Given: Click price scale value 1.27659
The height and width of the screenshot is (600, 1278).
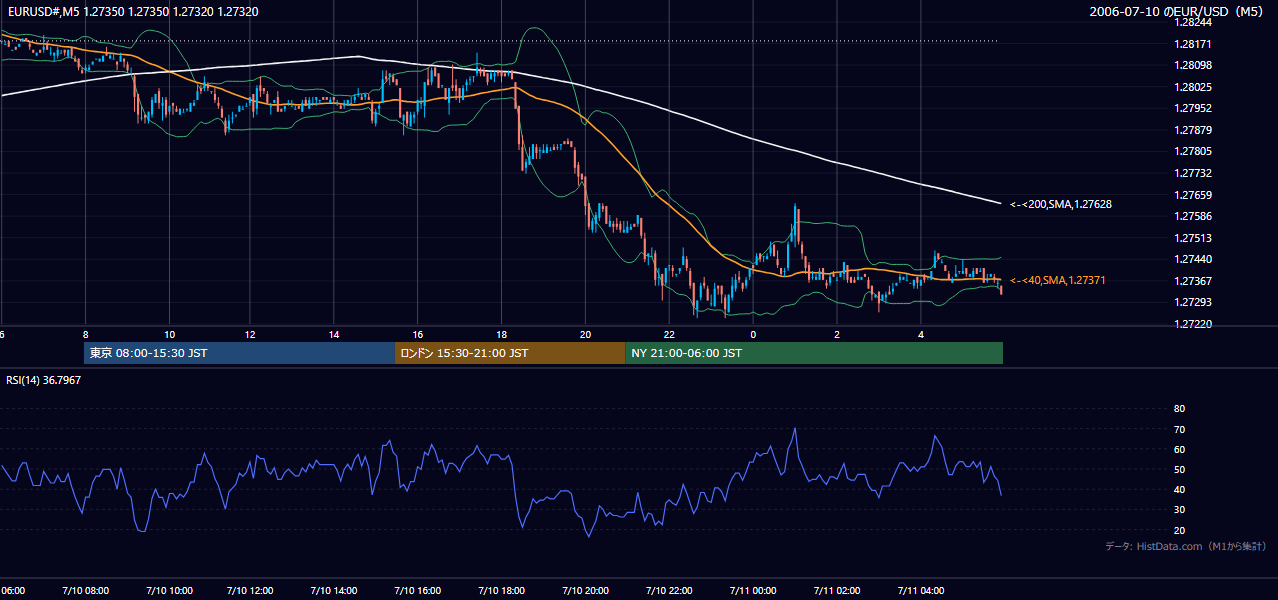Looking at the screenshot, I should pyautogui.click(x=1193, y=195).
